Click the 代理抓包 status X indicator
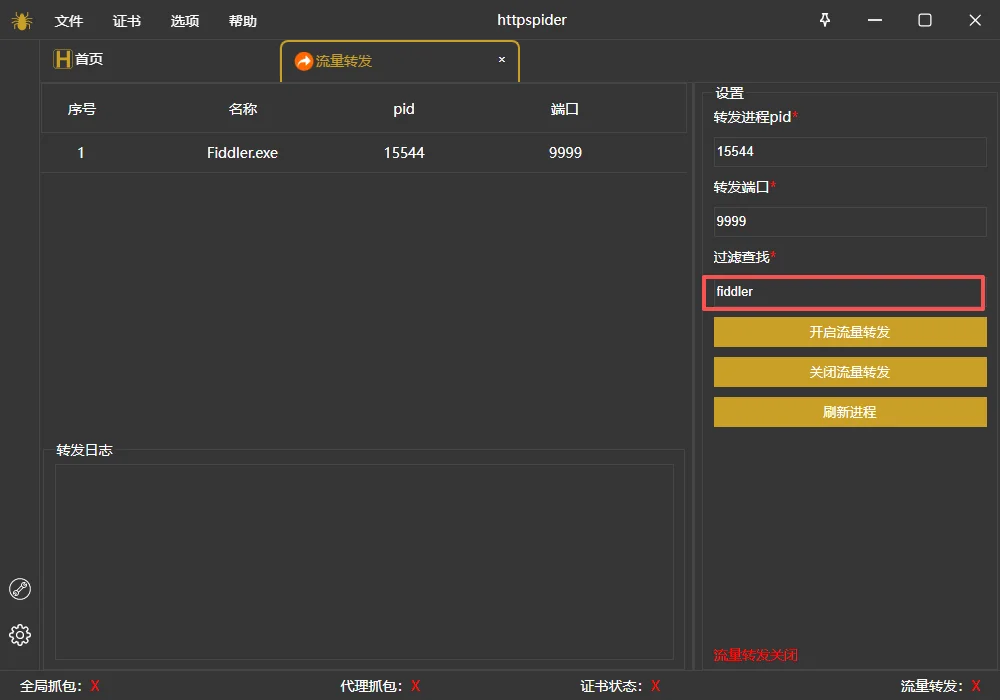This screenshot has width=1000, height=700. [x=416, y=686]
